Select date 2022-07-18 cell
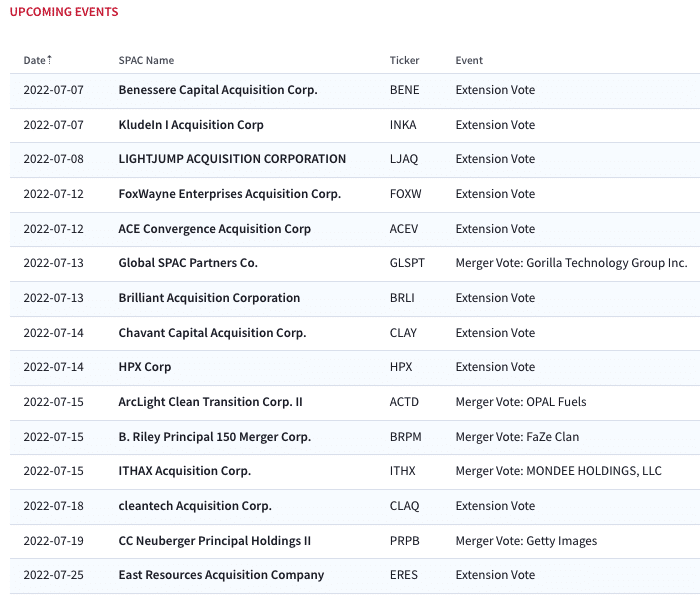The height and width of the screenshot is (595, 700). pyautogui.click(x=53, y=506)
